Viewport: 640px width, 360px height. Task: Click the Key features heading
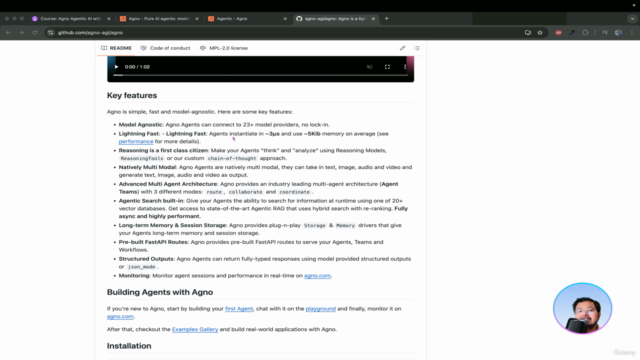point(132,96)
